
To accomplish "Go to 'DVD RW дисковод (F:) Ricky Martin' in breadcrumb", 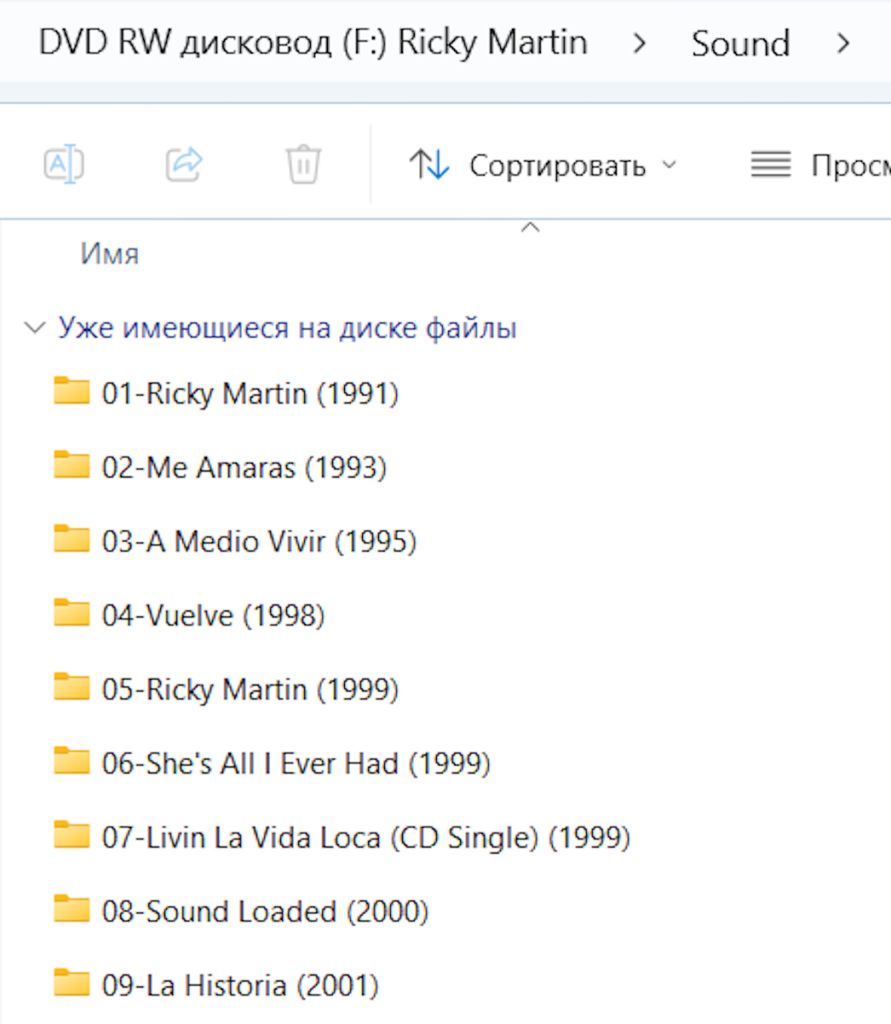I will pos(313,43).
